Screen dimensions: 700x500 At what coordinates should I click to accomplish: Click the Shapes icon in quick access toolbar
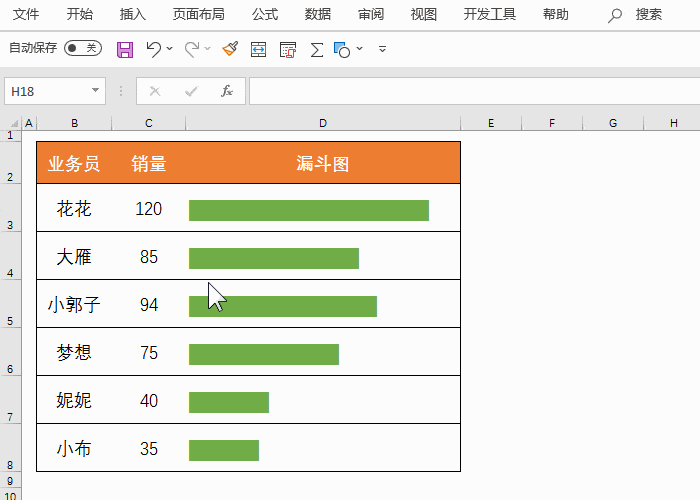point(342,50)
